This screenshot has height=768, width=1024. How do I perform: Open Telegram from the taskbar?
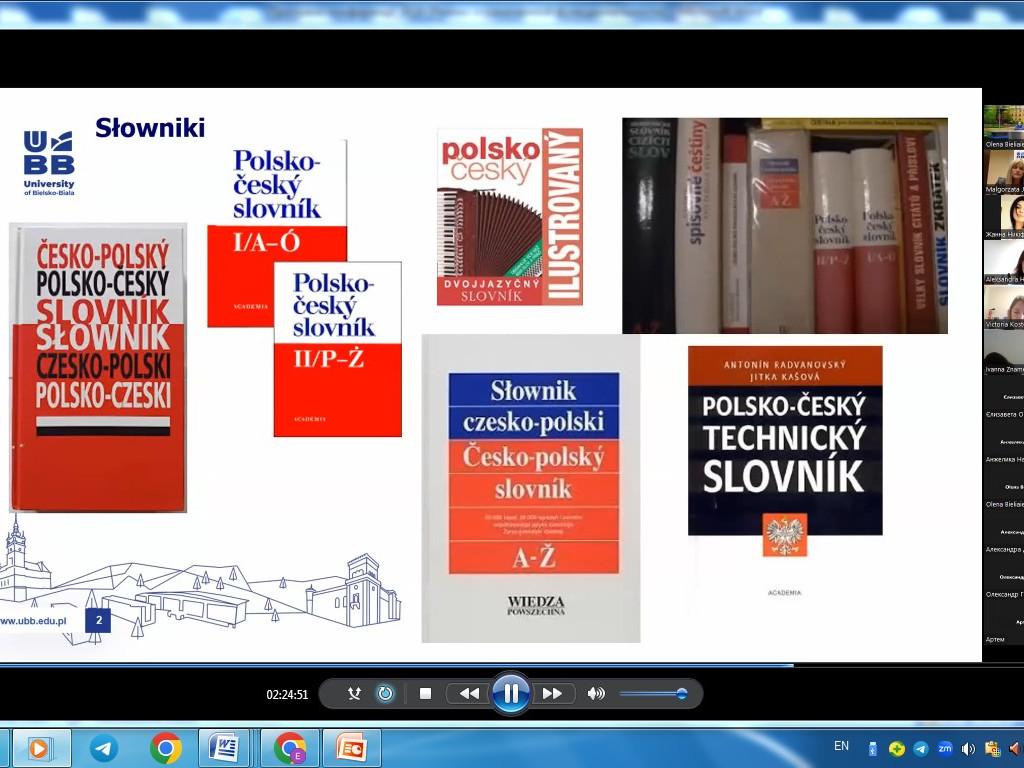(103, 748)
